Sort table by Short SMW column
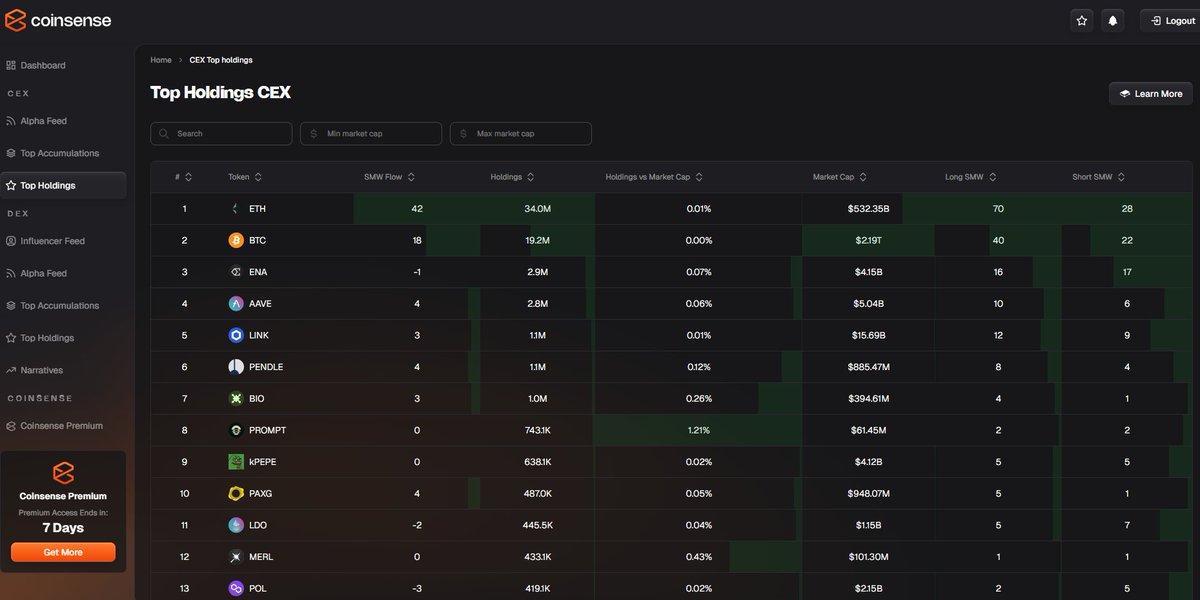The height and width of the screenshot is (600, 1200). coord(1098,177)
